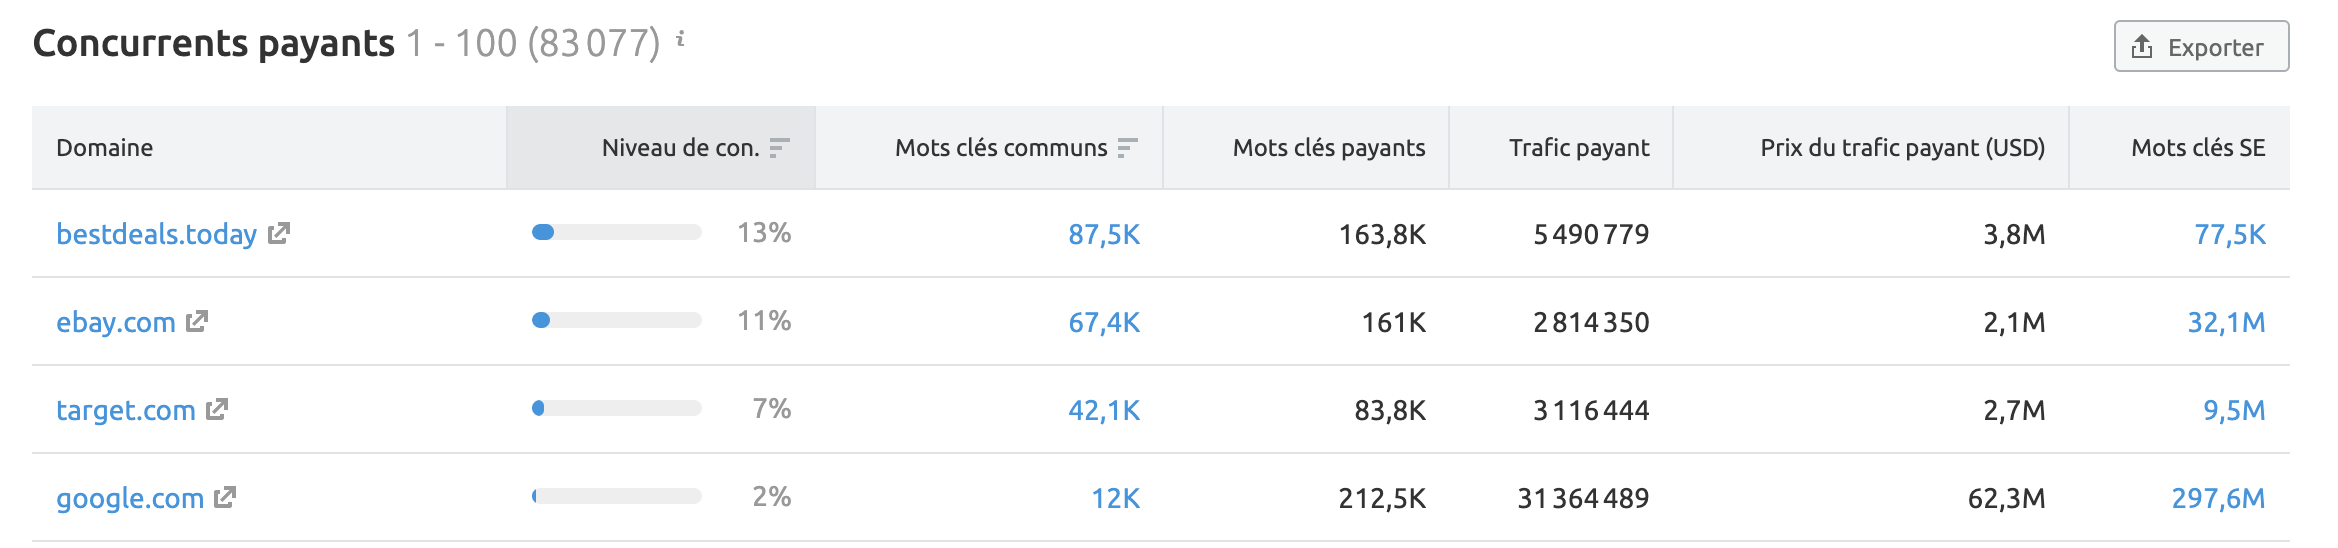
Task: Click bestdeals.today competition level bar
Action: 616,233
